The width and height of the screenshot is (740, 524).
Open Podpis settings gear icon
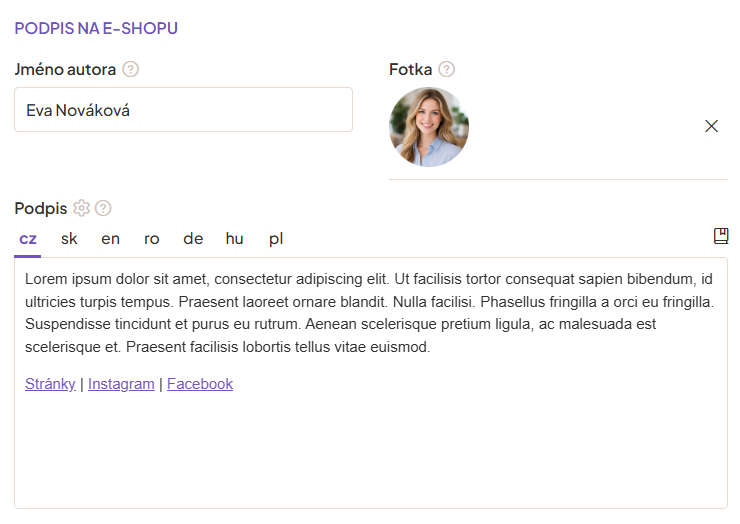coord(82,208)
